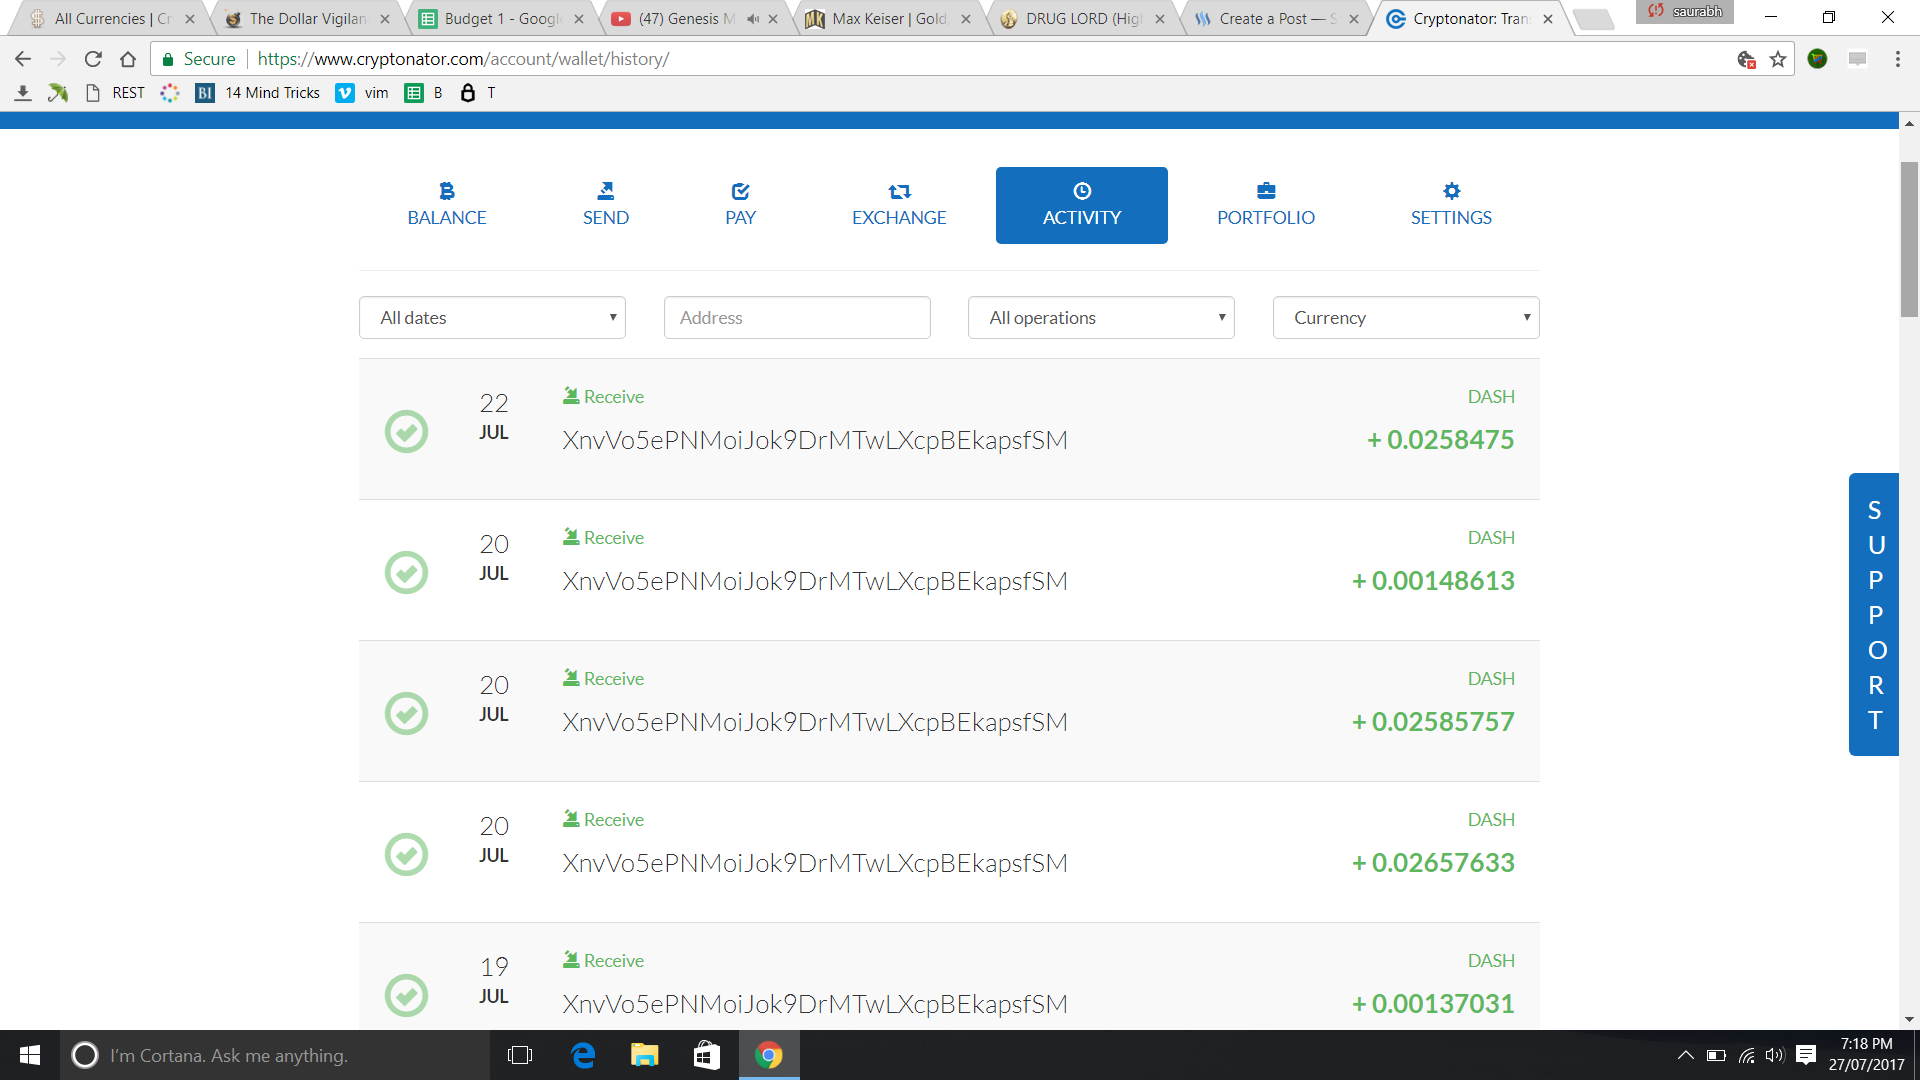
Task: Click the green extension icon in toolbar
Action: pyautogui.click(x=1818, y=59)
